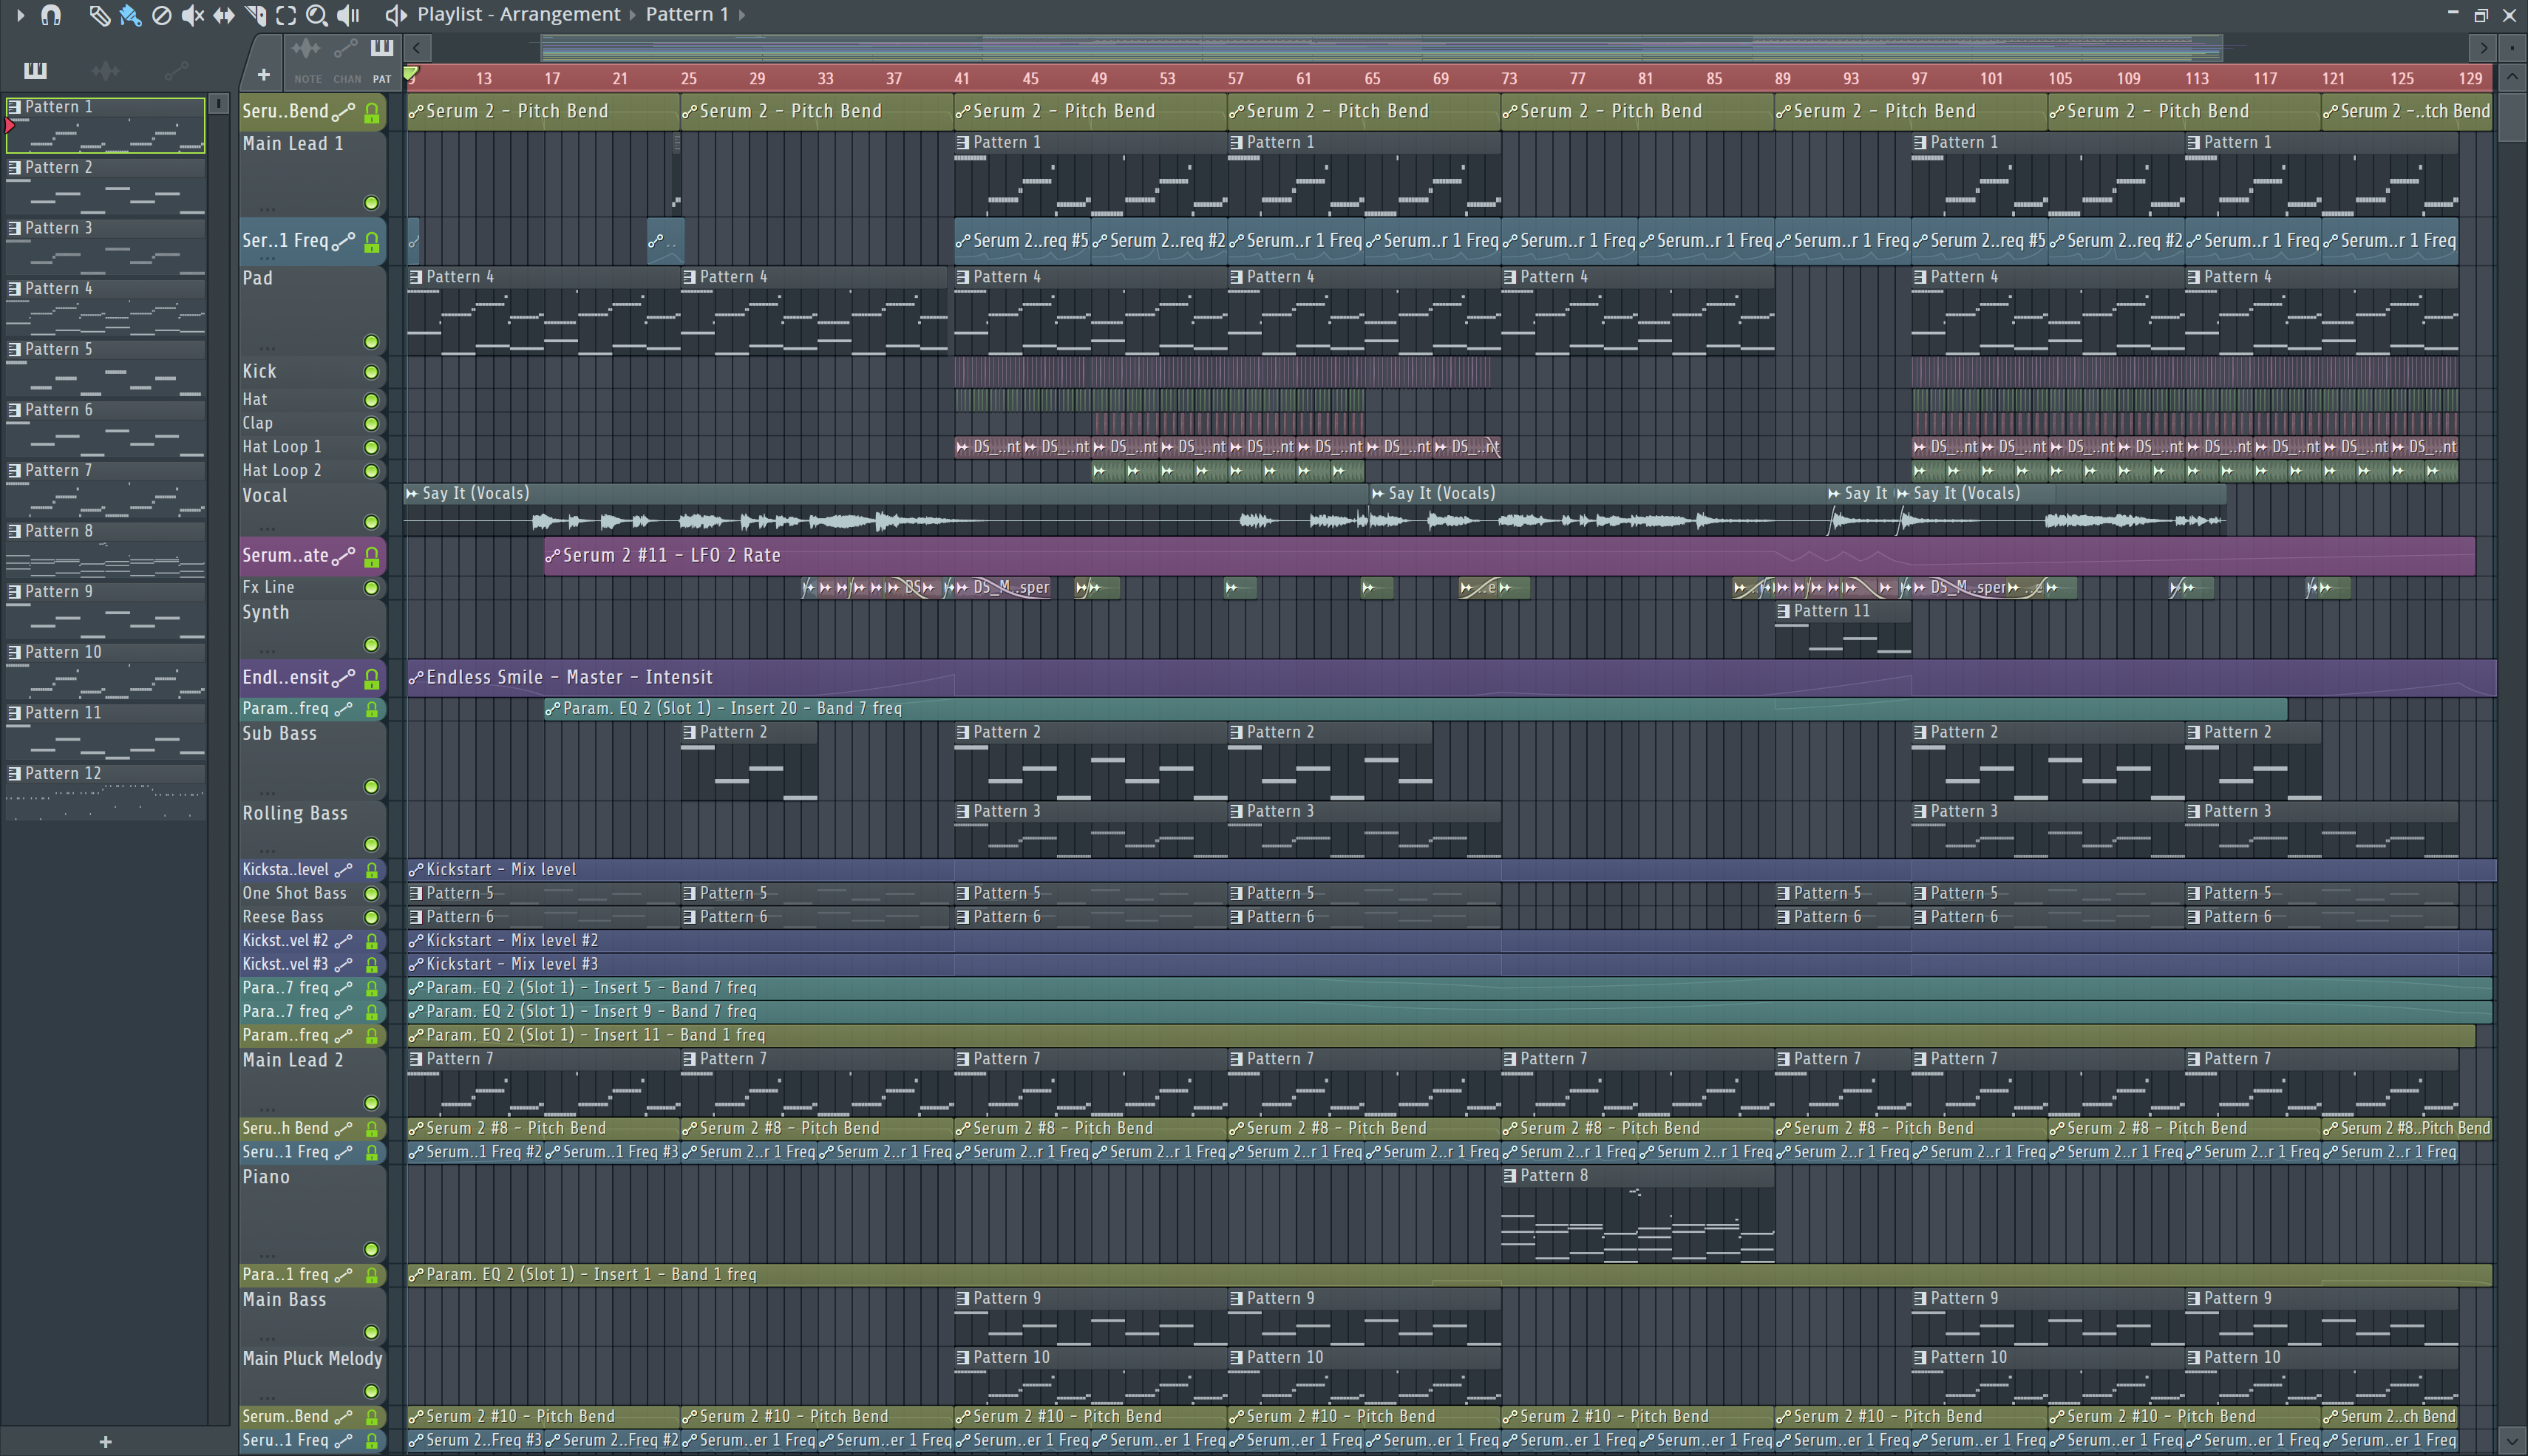Mute the Hat track

click(x=371, y=400)
